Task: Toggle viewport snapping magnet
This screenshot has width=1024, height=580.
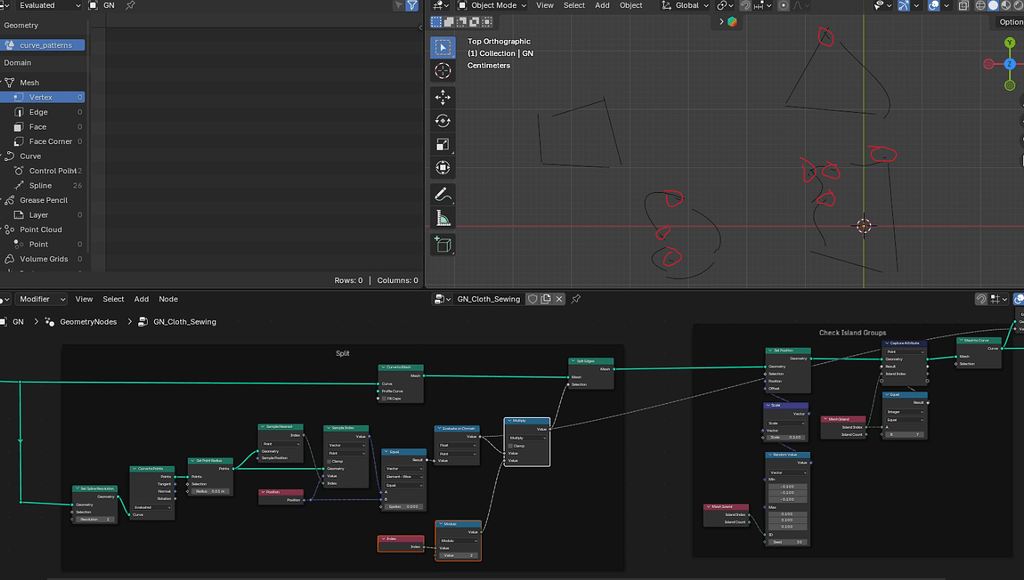Action: (x=745, y=5)
